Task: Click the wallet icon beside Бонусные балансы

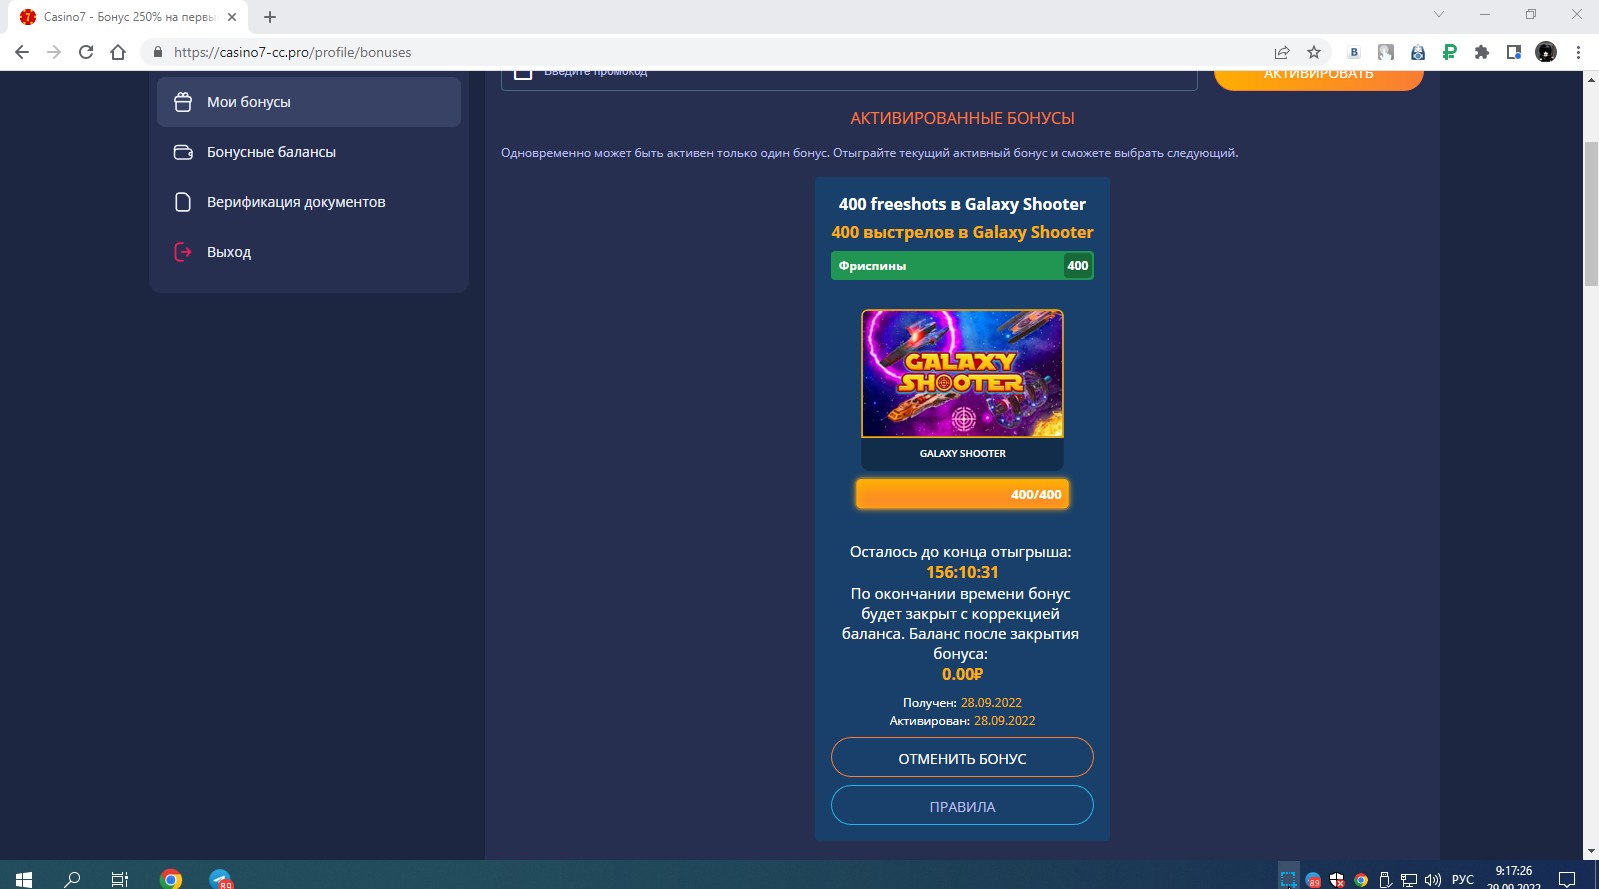Action: (x=183, y=152)
